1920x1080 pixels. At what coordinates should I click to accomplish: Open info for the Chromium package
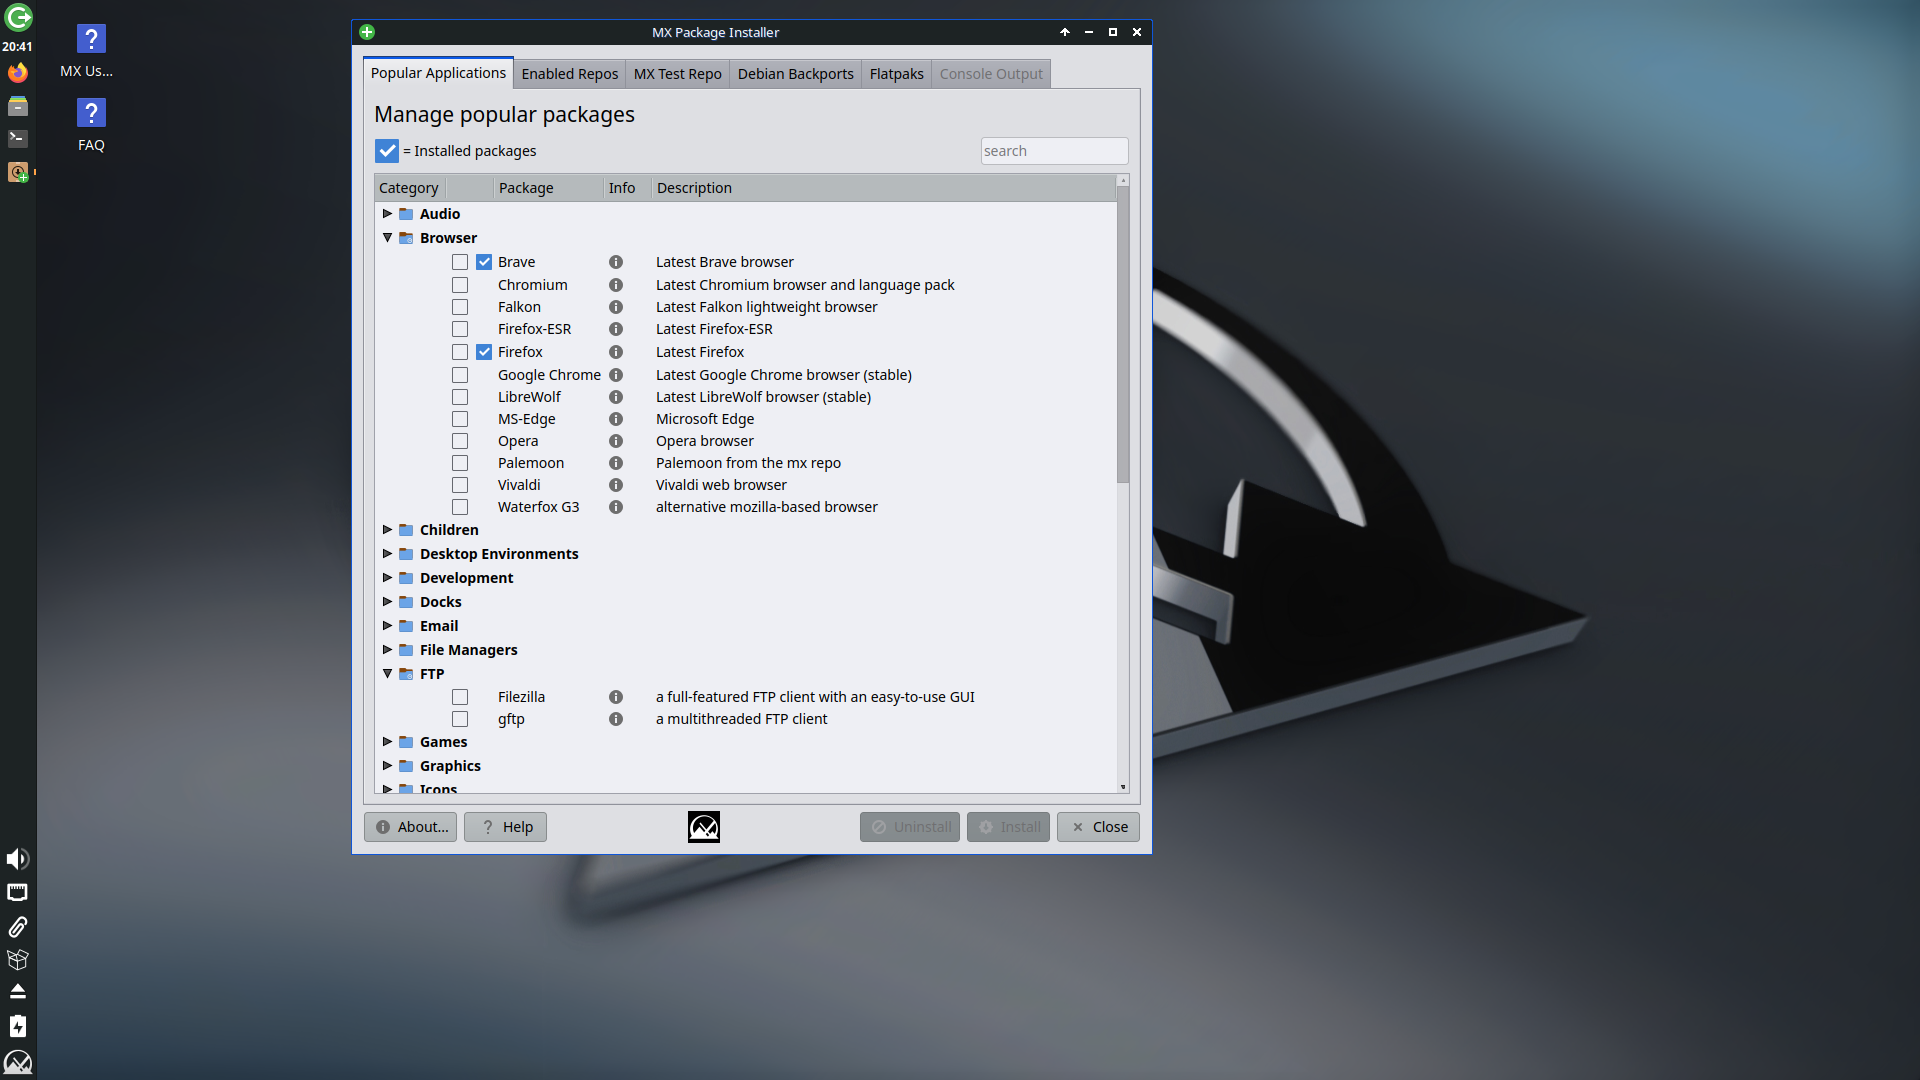click(616, 285)
